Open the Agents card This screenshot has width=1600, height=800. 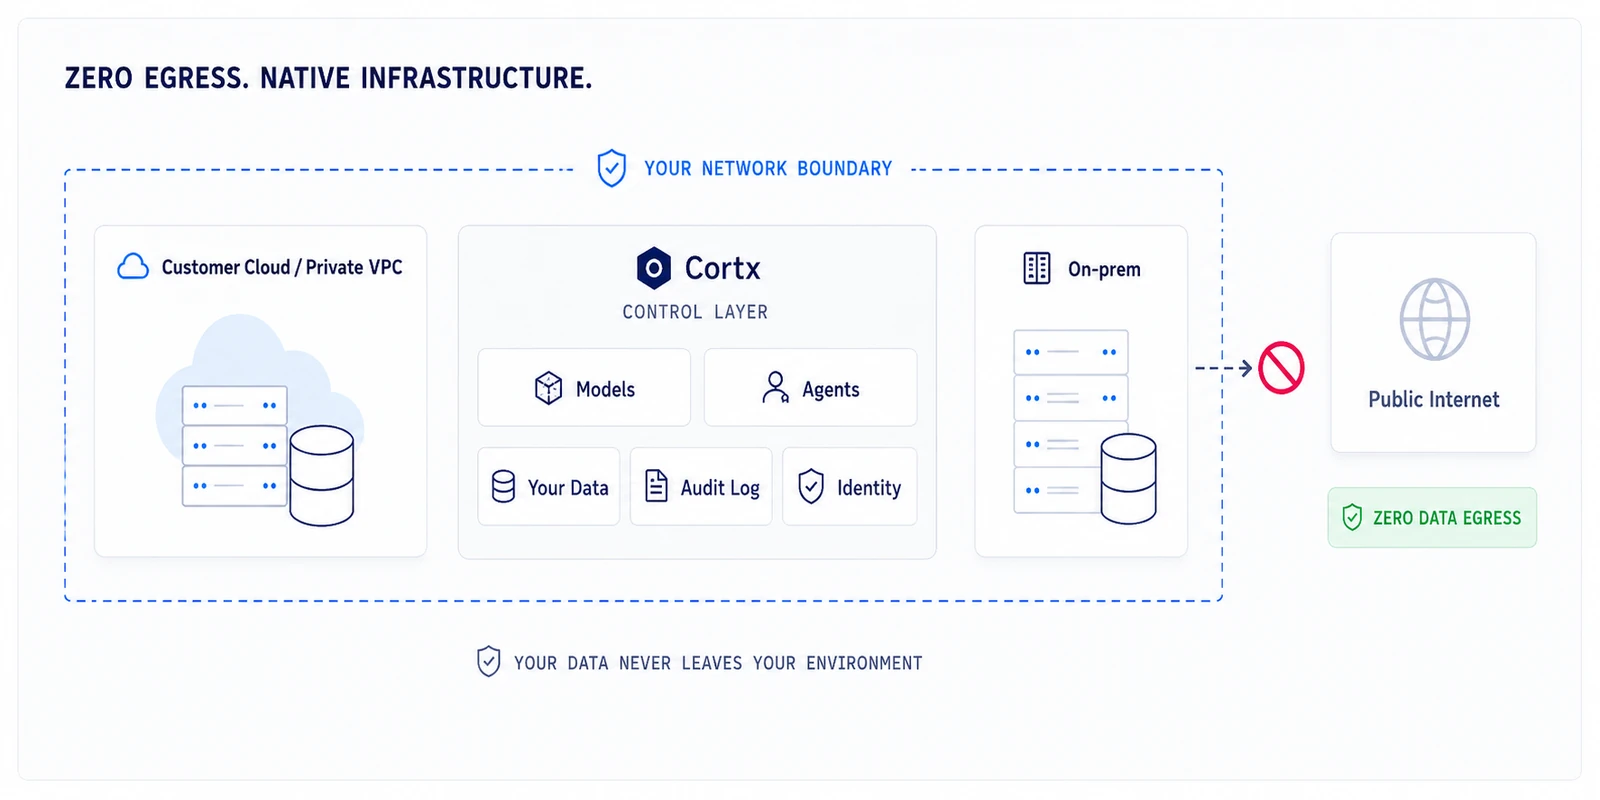coord(811,388)
